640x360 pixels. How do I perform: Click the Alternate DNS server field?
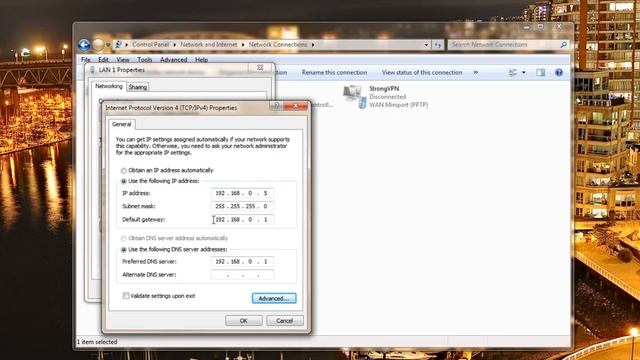point(242,275)
